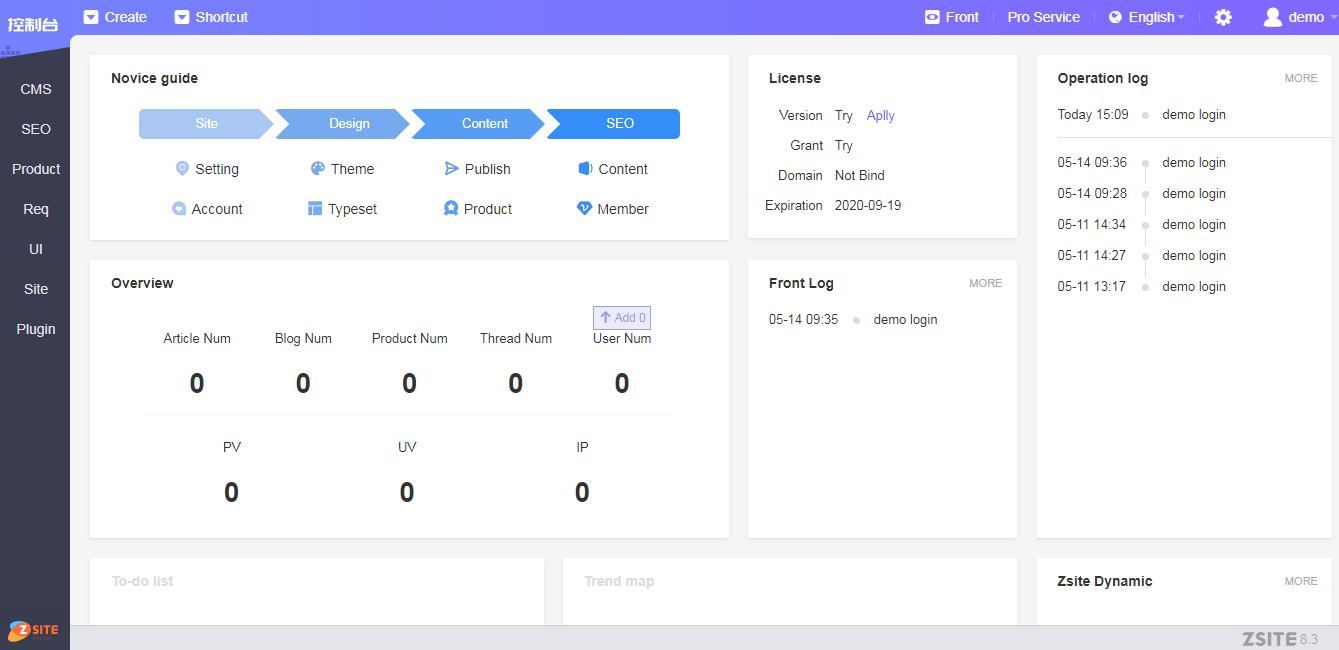Image resolution: width=1339 pixels, height=650 pixels.
Task: Click the Aplly link beside Version
Action: (x=880, y=116)
